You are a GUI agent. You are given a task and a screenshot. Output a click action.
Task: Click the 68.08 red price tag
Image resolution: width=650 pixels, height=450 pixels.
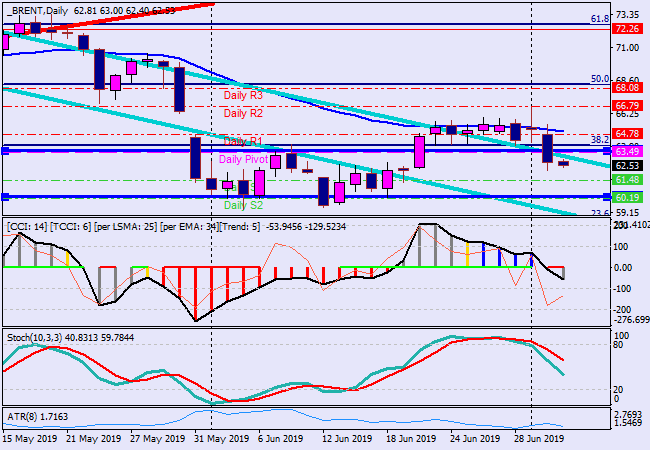(x=627, y=88)
